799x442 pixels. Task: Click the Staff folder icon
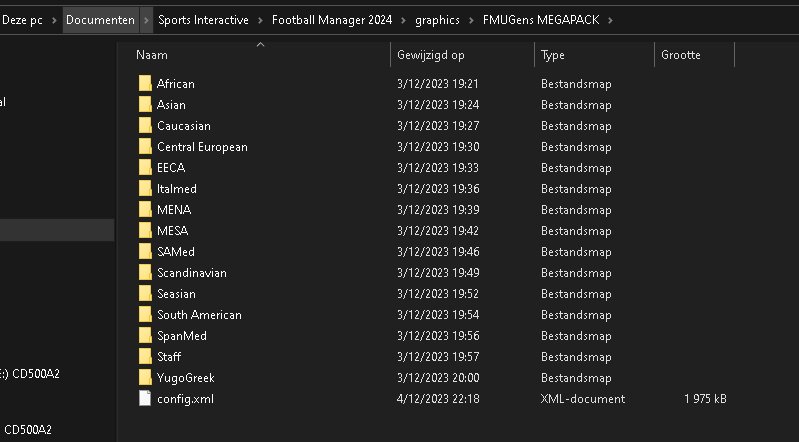tap(145, 357)
